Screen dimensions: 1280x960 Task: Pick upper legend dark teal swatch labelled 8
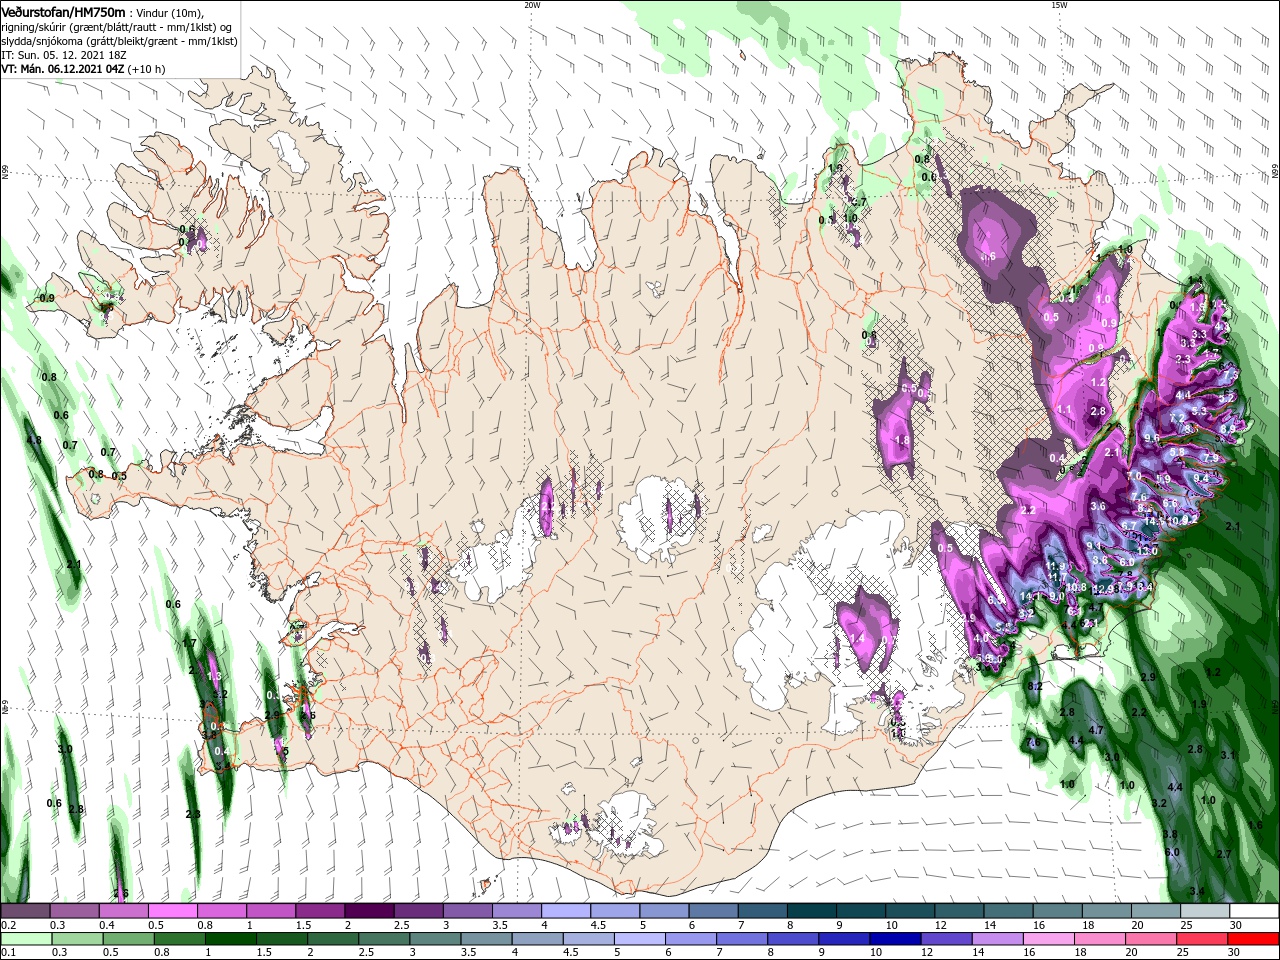(812, 911)
